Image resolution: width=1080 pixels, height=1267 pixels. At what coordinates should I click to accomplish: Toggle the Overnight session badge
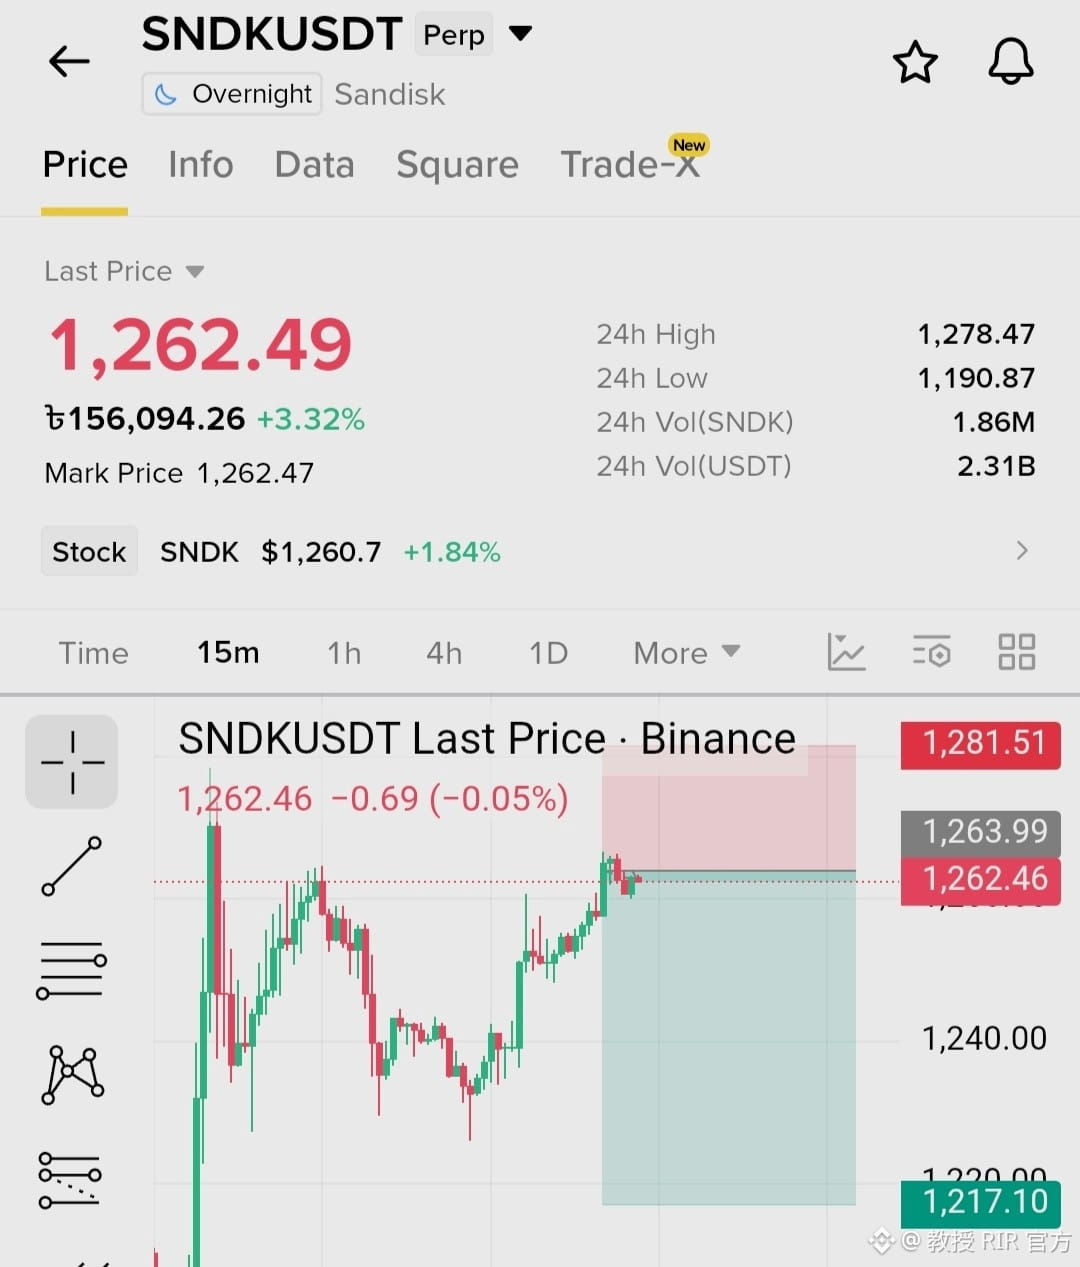[232, 94]
